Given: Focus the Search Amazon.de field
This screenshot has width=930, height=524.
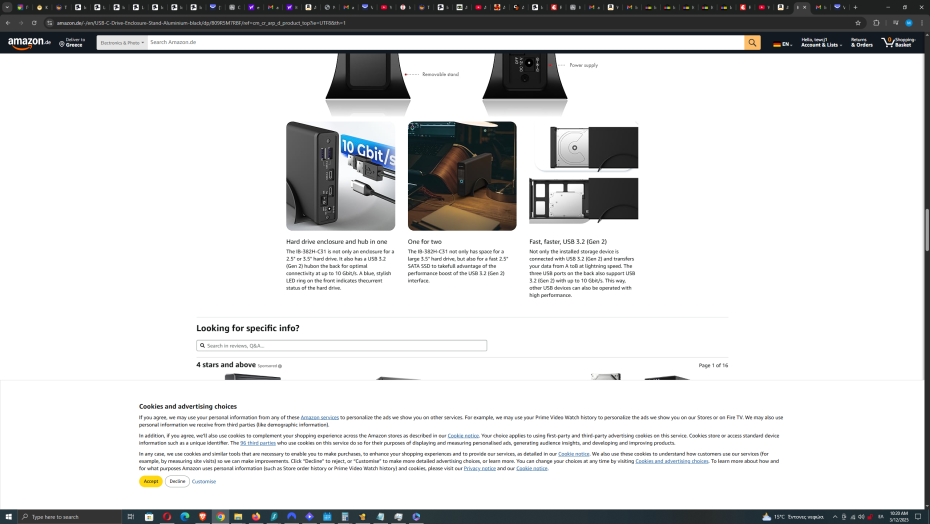Looking at the screenshot, I should [445, 43].
